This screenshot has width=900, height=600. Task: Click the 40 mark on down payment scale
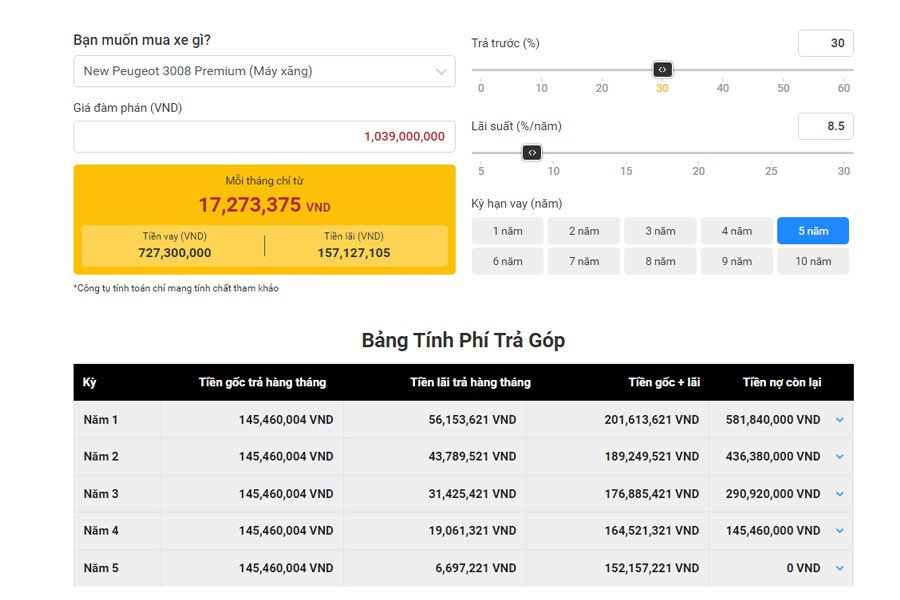[x=722, y=88]
